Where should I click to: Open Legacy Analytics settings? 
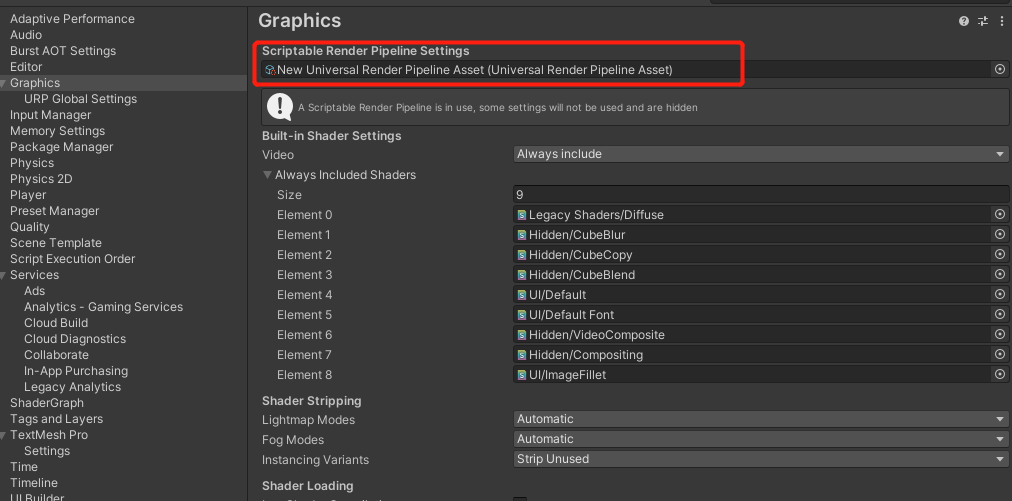pos(72,387)
